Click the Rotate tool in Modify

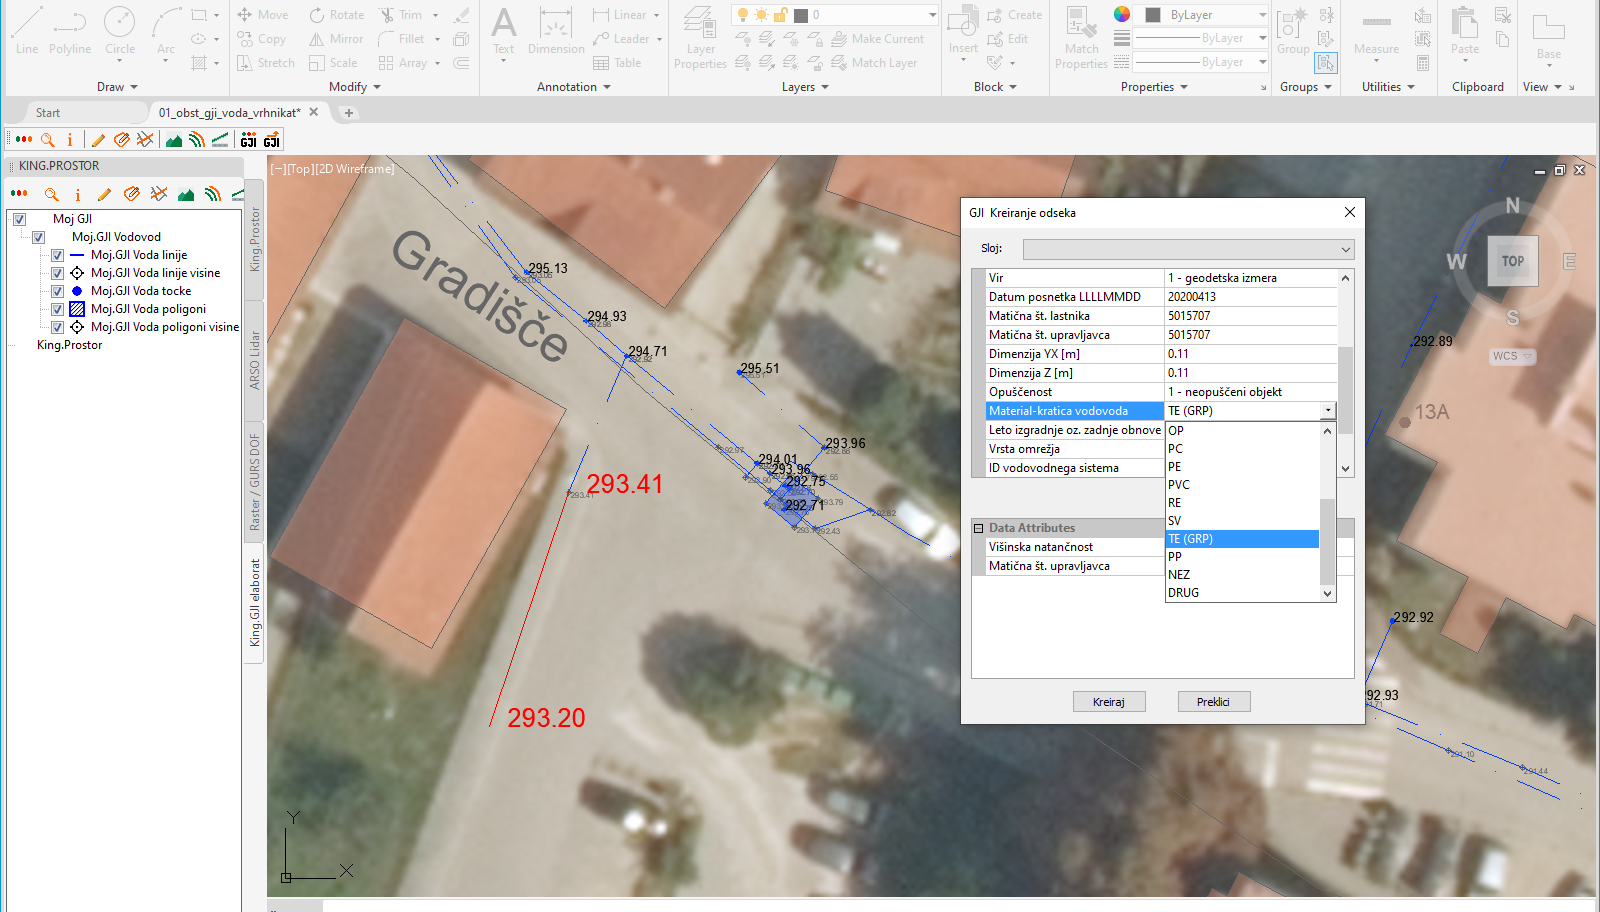point(336,15)
